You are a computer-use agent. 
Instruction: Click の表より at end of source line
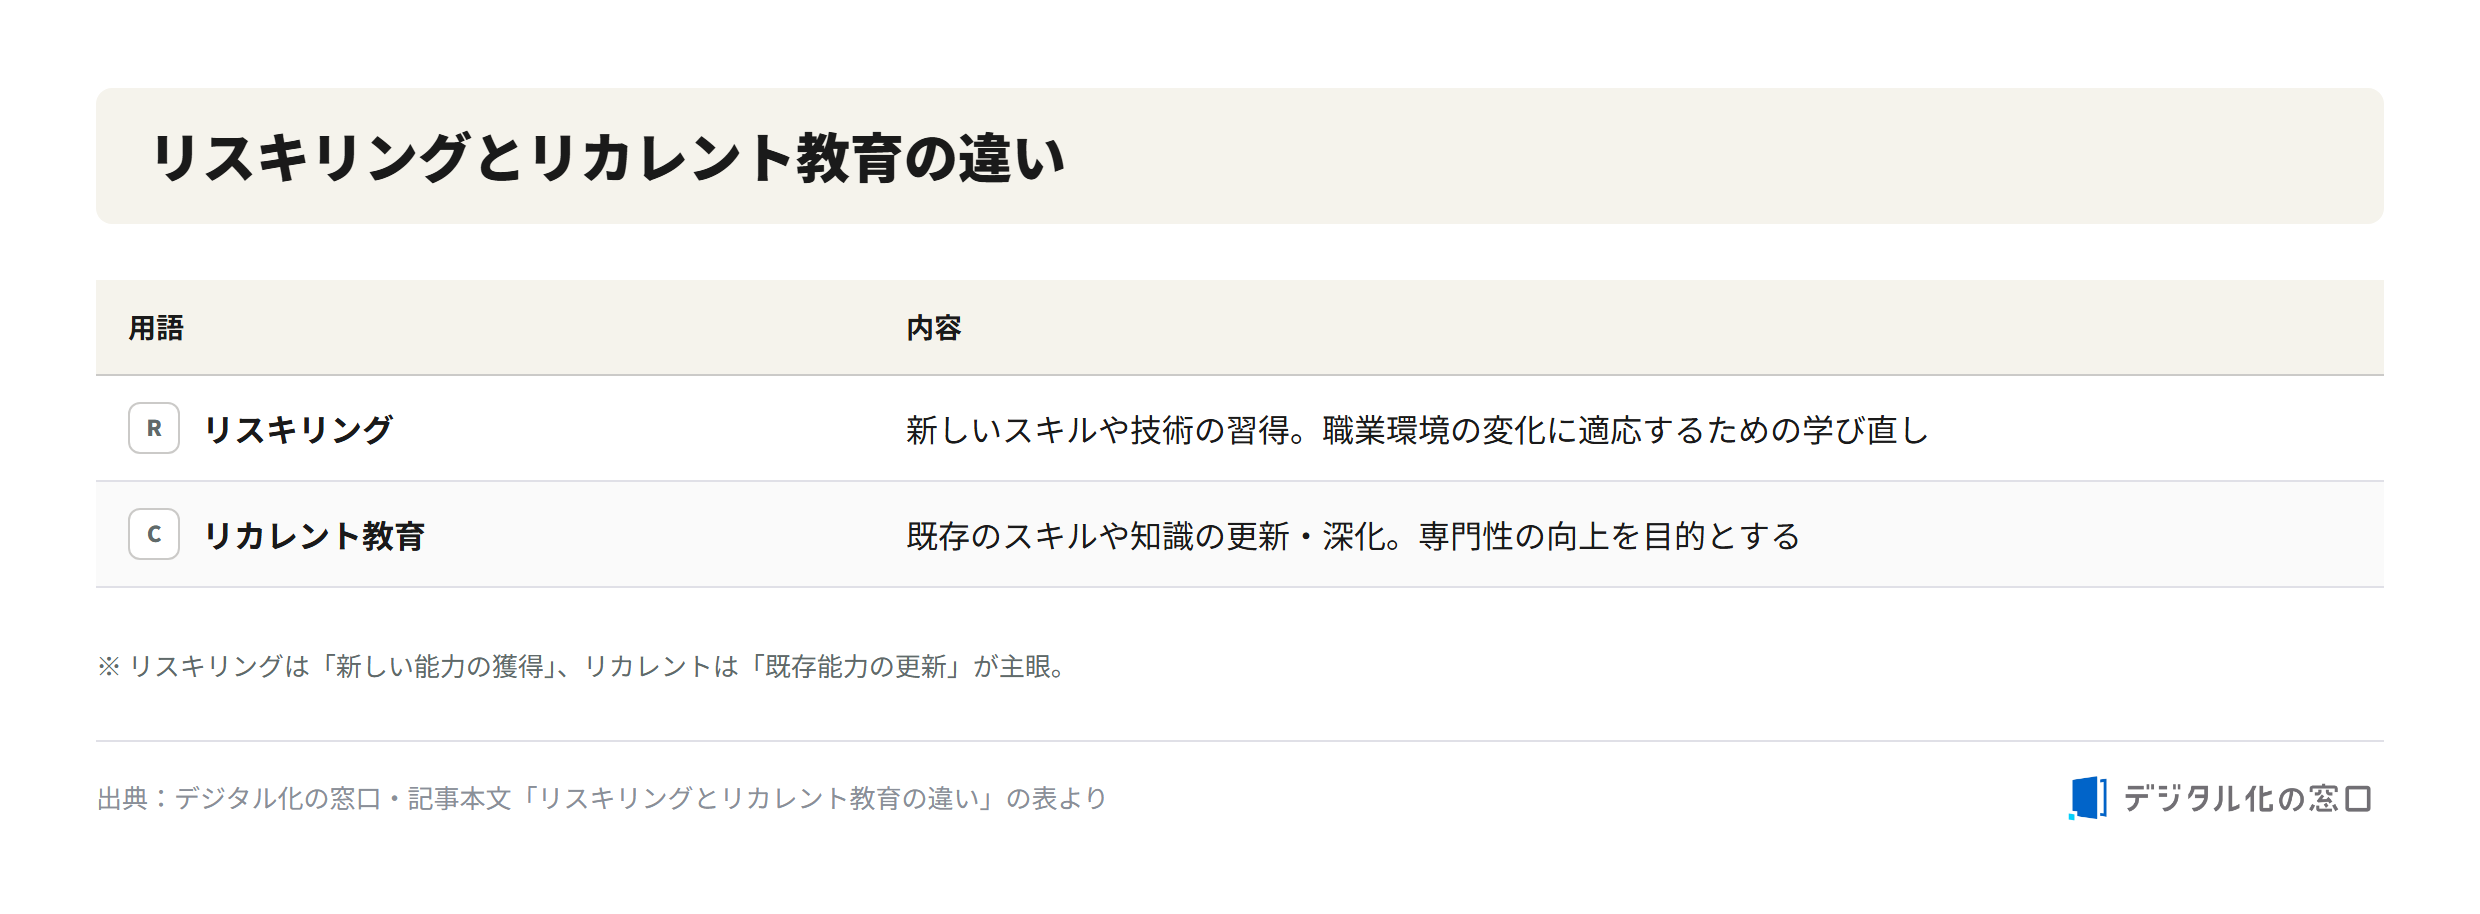pos(1057,798)
